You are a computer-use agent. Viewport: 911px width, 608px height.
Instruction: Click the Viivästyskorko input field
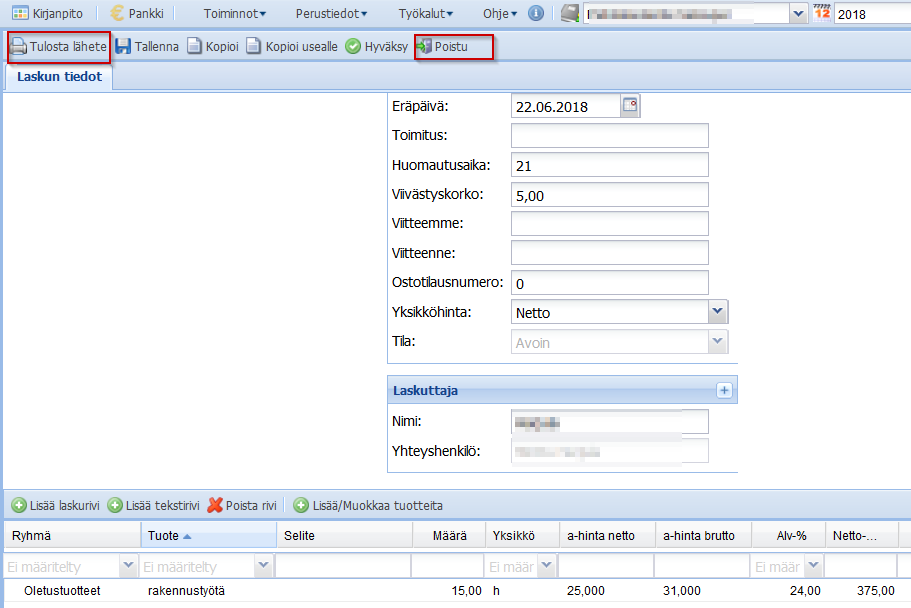[x=609, y=195]
